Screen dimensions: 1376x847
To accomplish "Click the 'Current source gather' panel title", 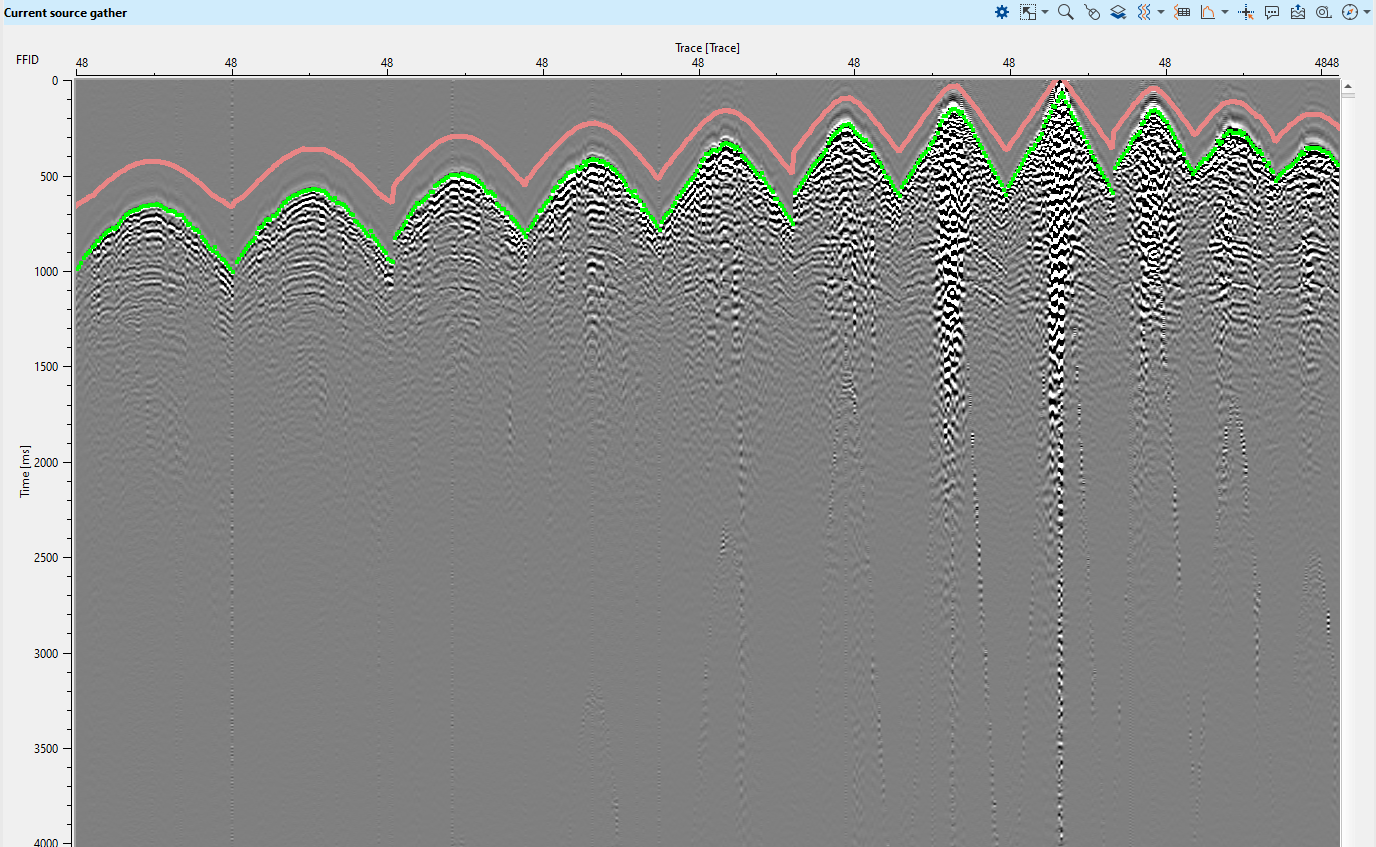I will coord(66,13).
